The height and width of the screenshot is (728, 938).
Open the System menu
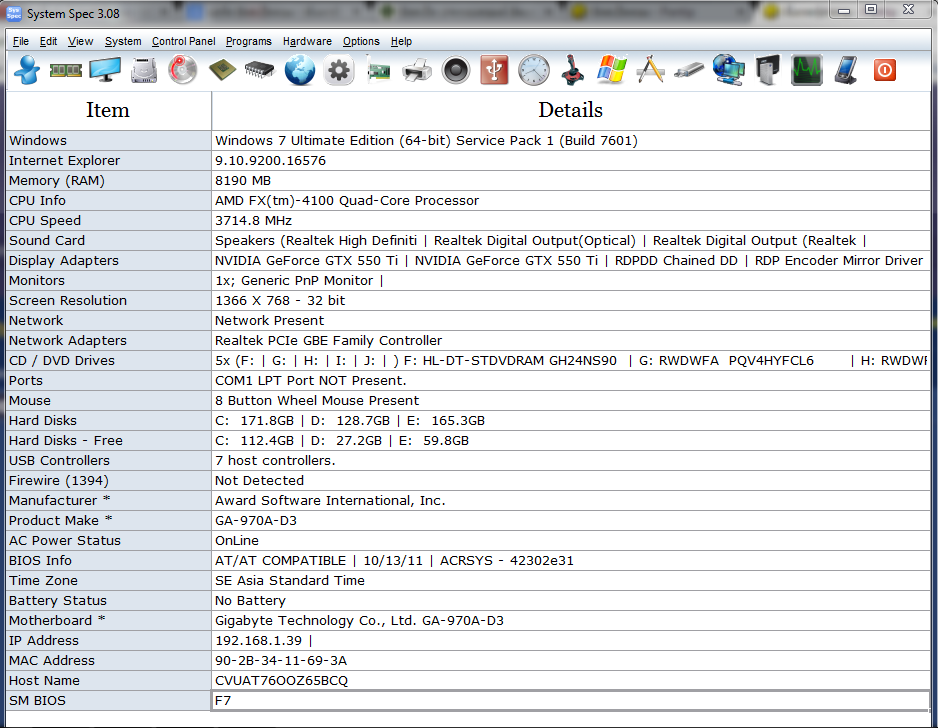[123, 41]
